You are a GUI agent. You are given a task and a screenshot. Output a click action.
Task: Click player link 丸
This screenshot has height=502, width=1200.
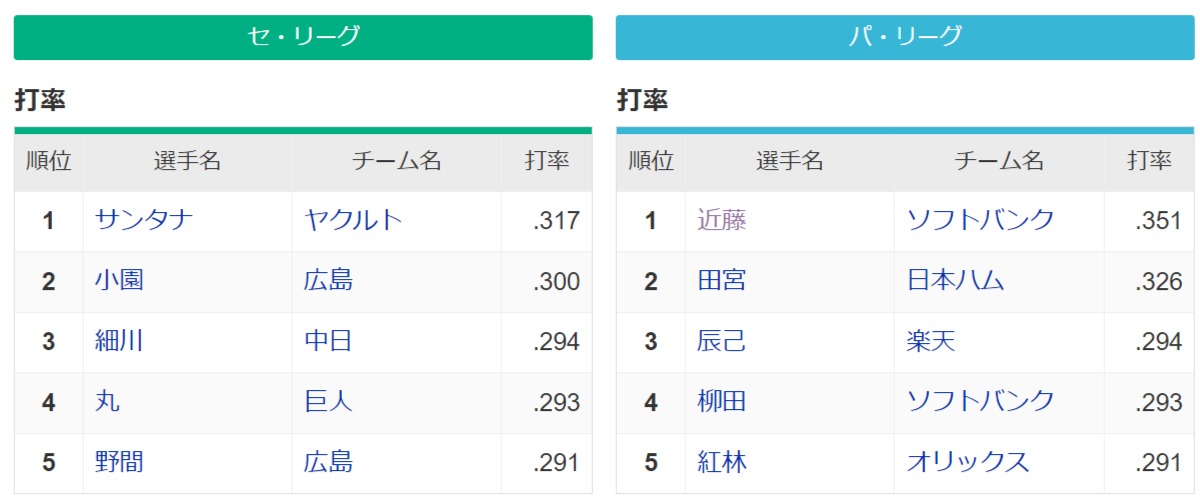(108, 402)
